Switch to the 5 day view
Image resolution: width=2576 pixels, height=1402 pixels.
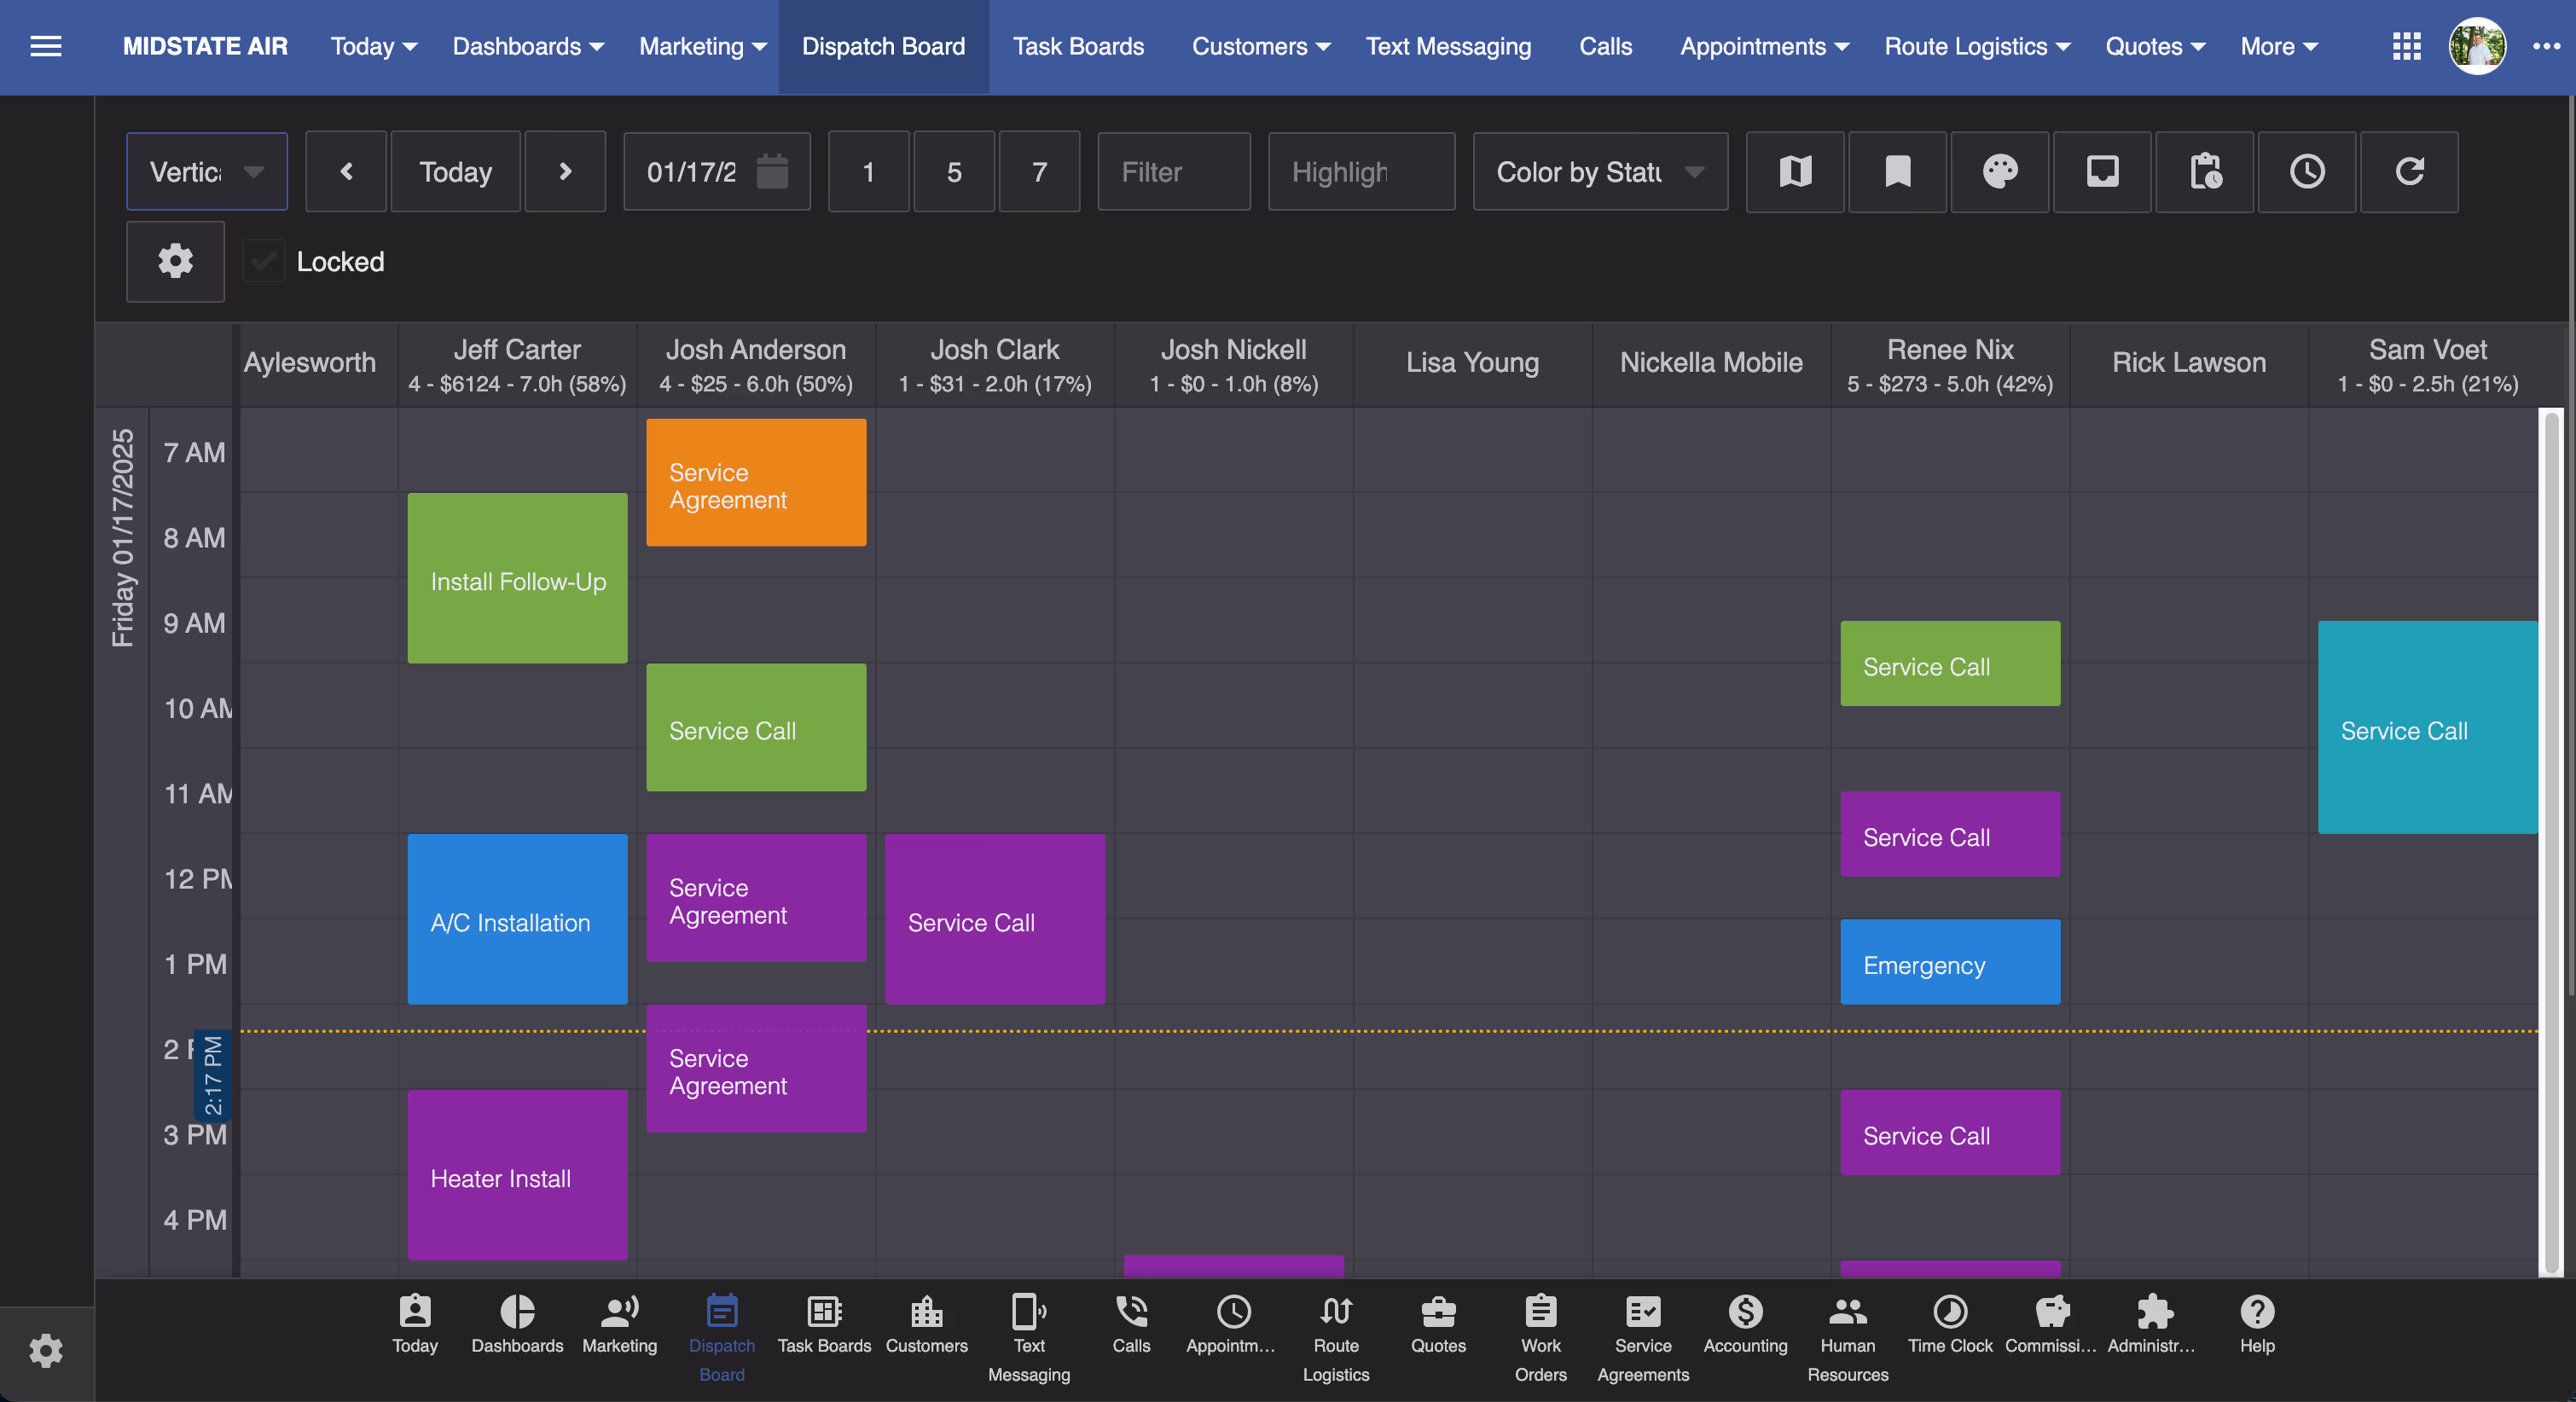[x=954, y=172]
